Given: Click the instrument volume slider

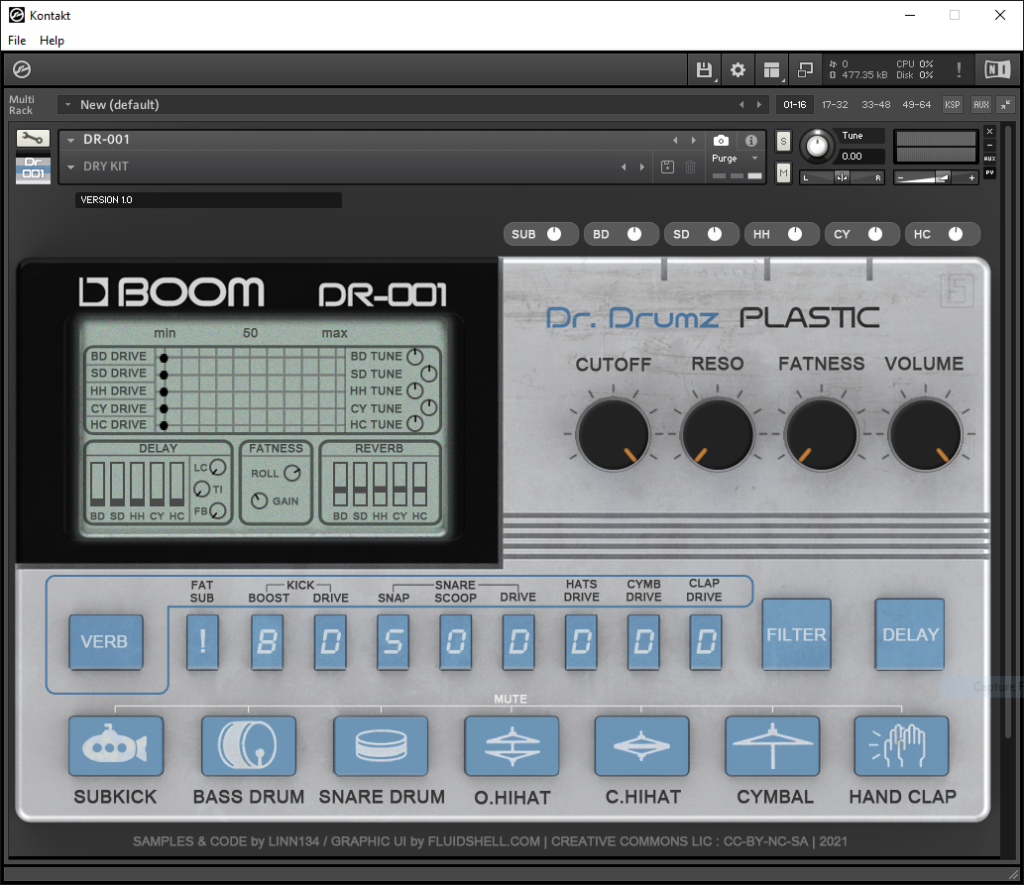Looking at the screenshot, I should [x=935, y=177].
